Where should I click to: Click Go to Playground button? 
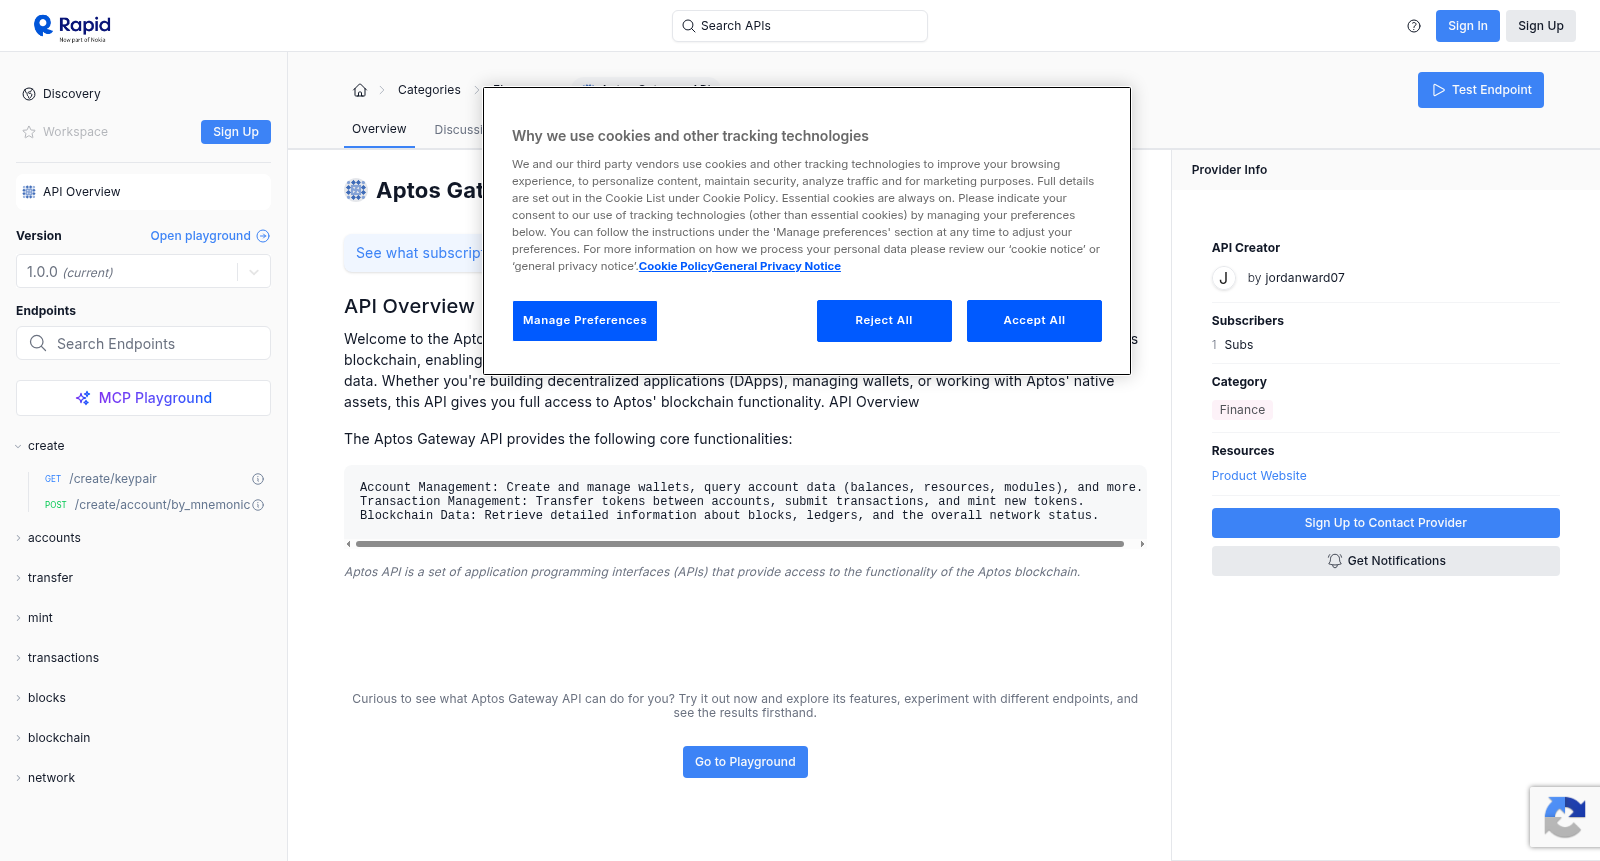(745, 762)
